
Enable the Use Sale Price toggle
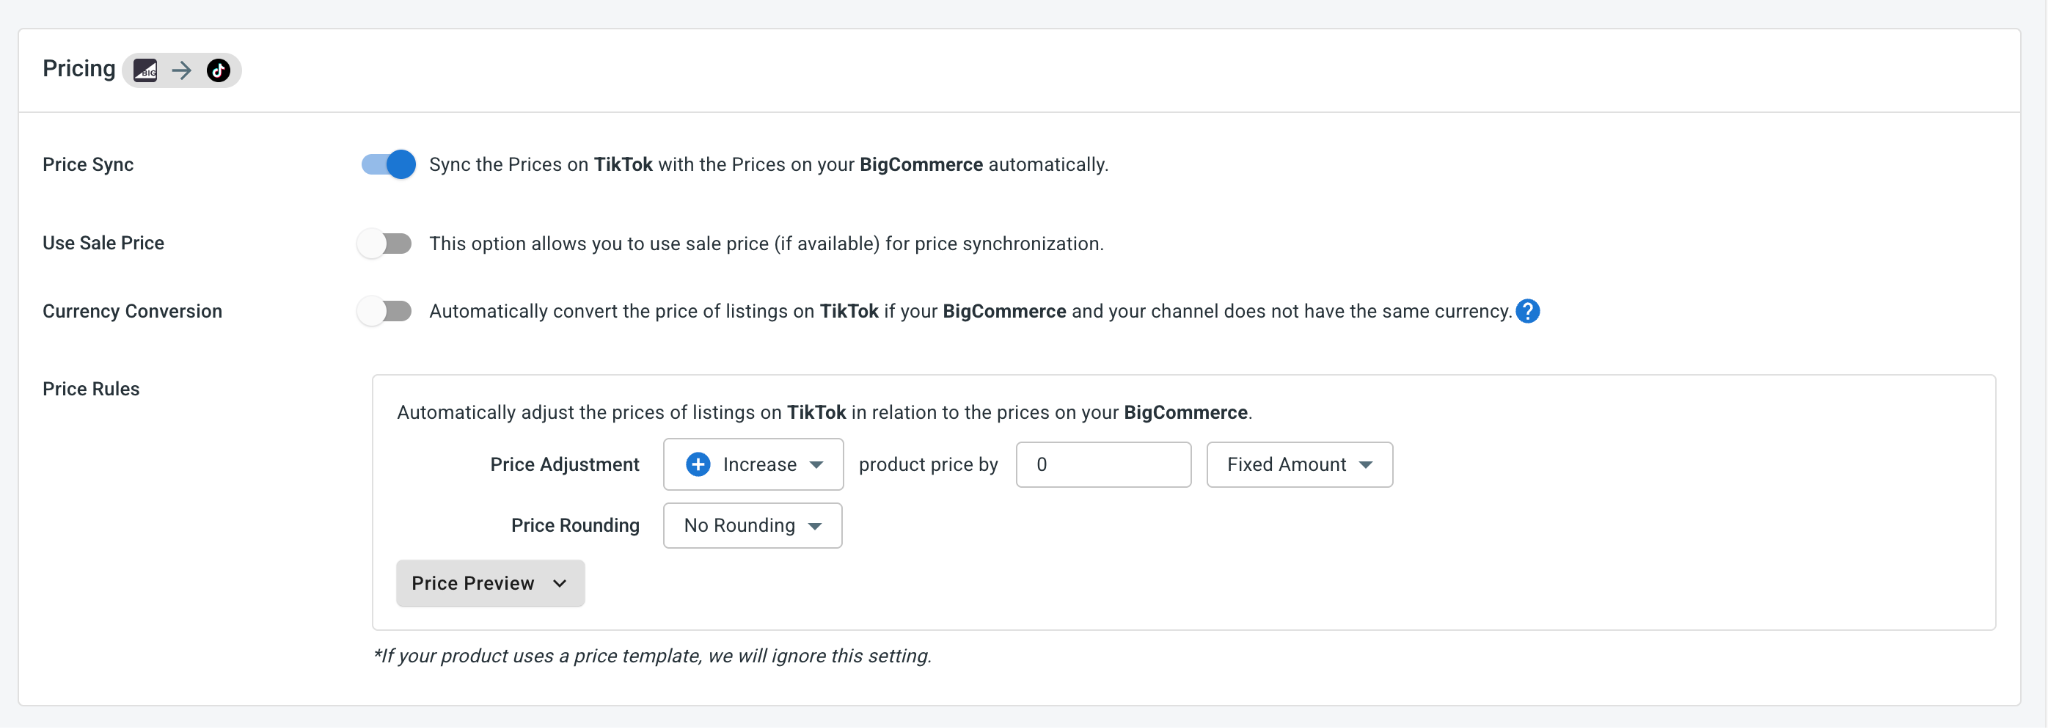[x=385, y=244]
